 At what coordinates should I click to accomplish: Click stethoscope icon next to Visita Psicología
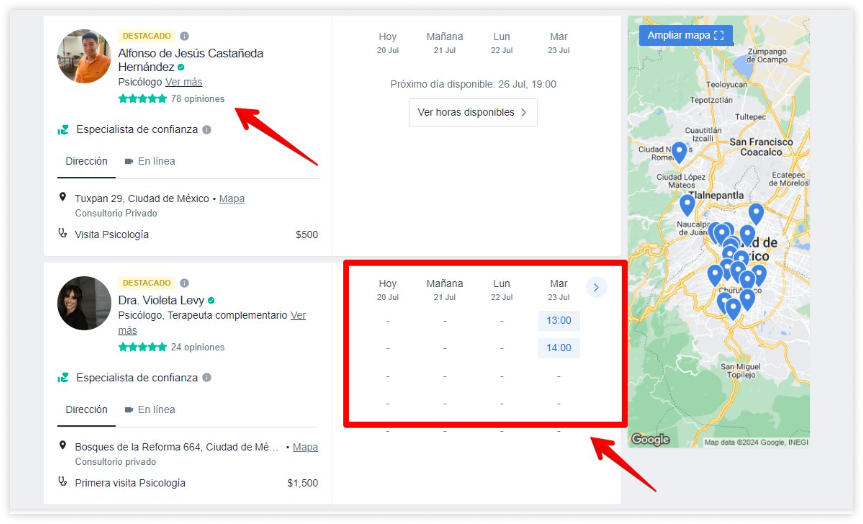63,233
